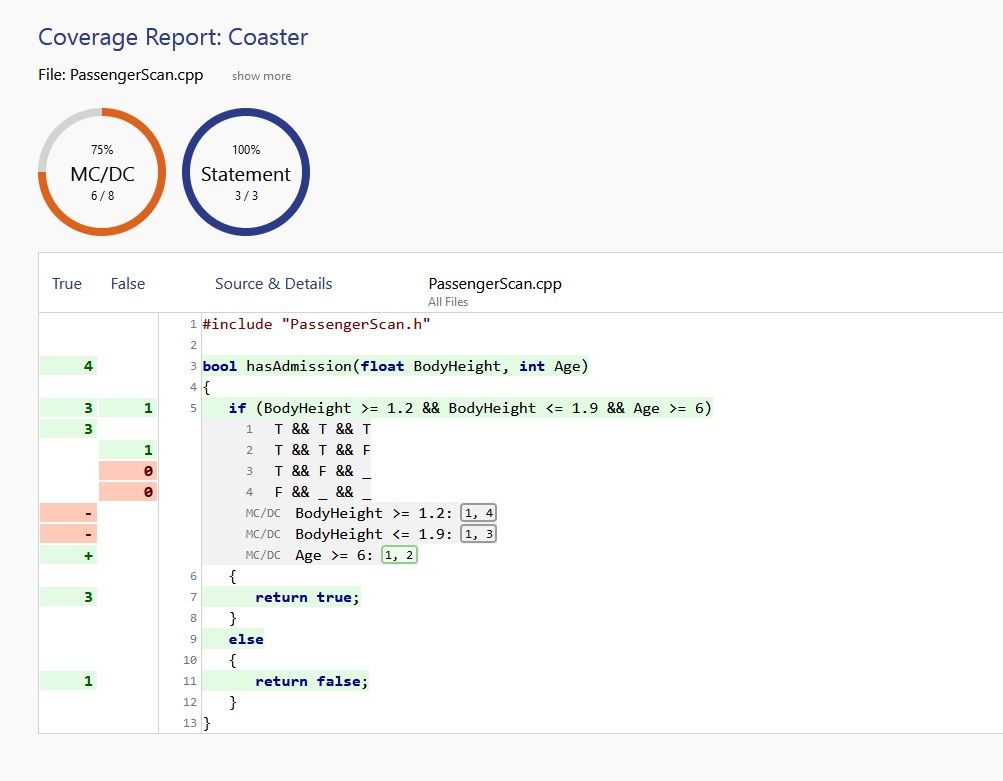Expand file details via show more
Viewport: 1003px width, 781px height.
(x=261, y=75)
